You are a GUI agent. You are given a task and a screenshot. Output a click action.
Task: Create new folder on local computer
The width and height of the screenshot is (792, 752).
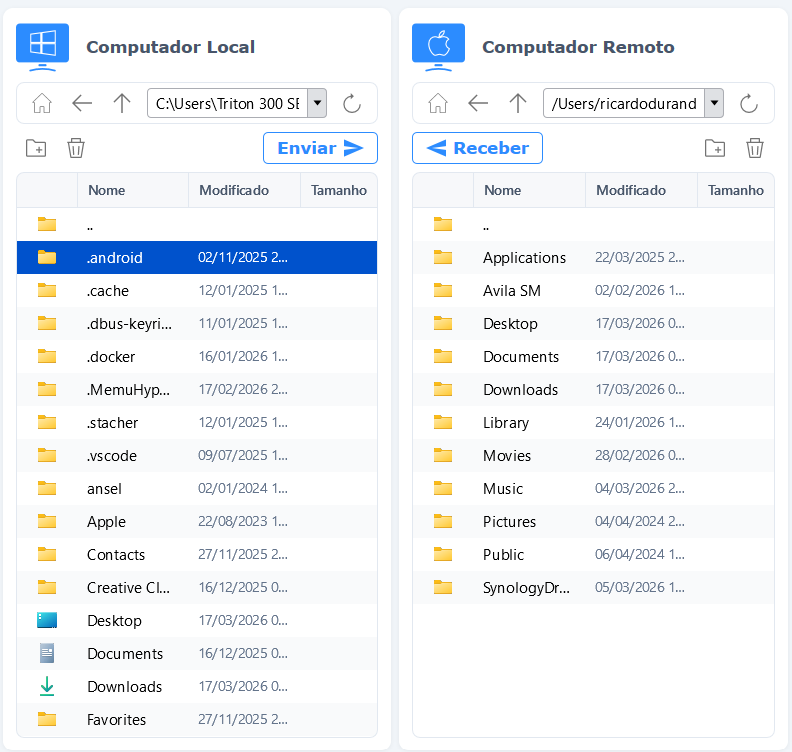[36, 148]
